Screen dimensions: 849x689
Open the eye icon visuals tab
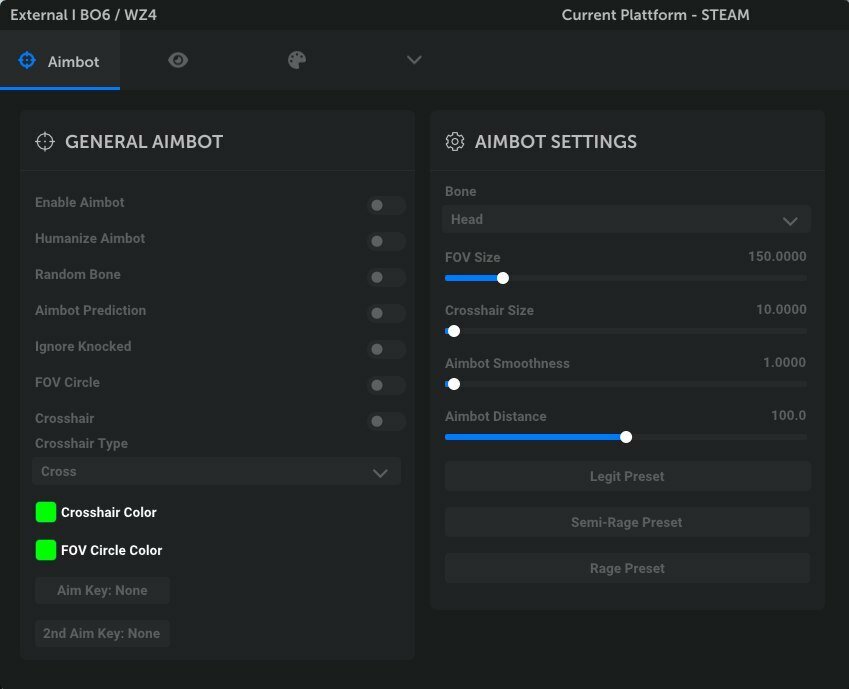point(178,60)
